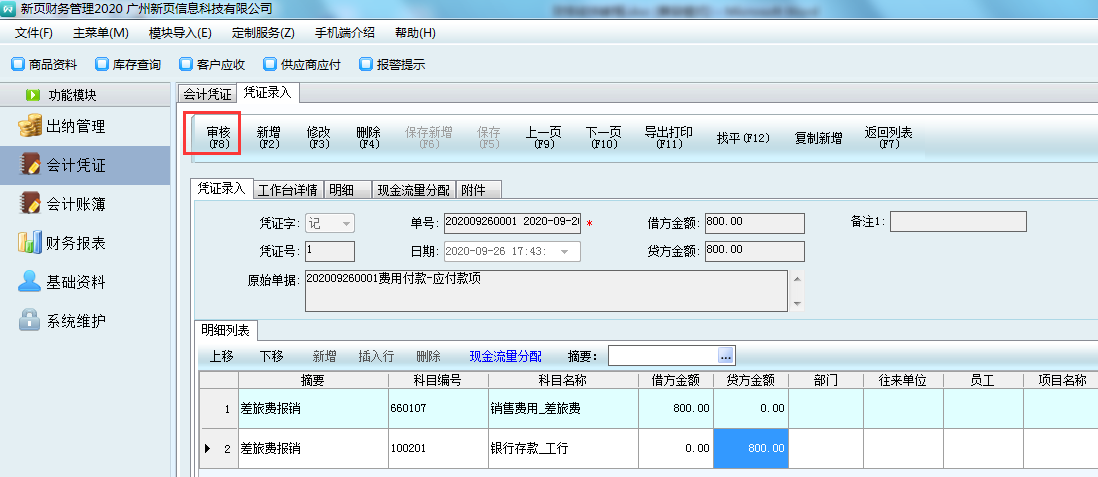1098x477 pixels.
Task: Click 审核 (F8) button
Action: pyautogui.click(x=218, y=138)
